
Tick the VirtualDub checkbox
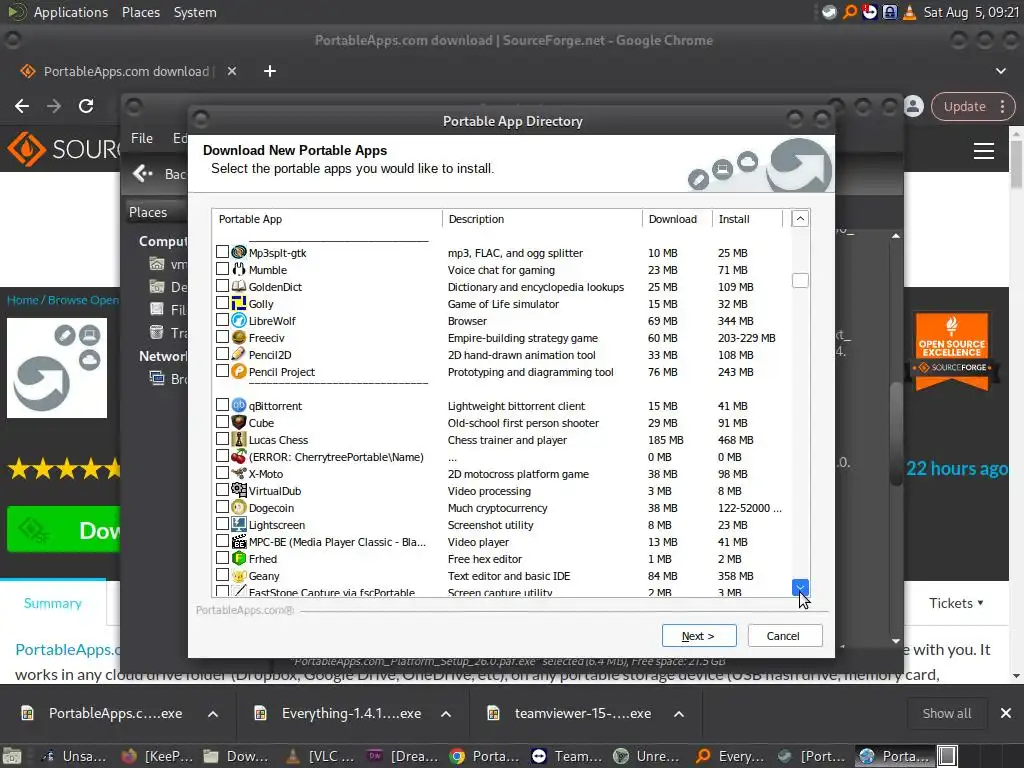tap(222, 489)
